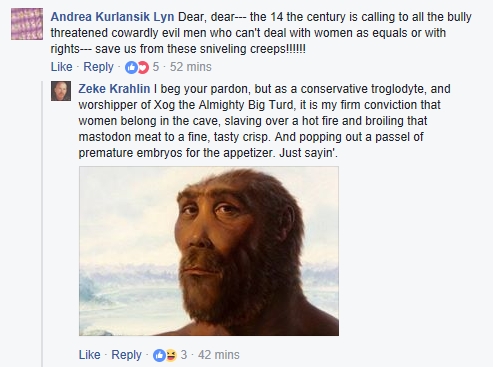Click the thumbs-up reaction icon on Zeke's reply
Image resolution: width=493 pixels, height=367 pixels.
point(159,355)
